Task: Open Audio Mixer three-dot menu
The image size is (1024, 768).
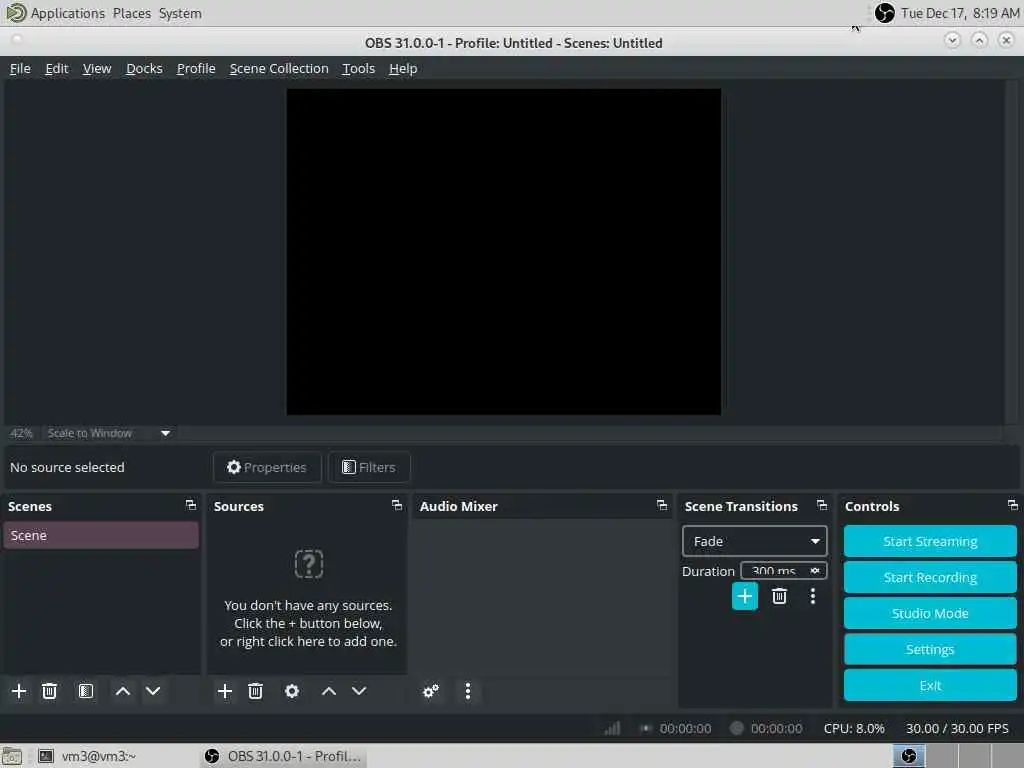Action: click(468, 691)
